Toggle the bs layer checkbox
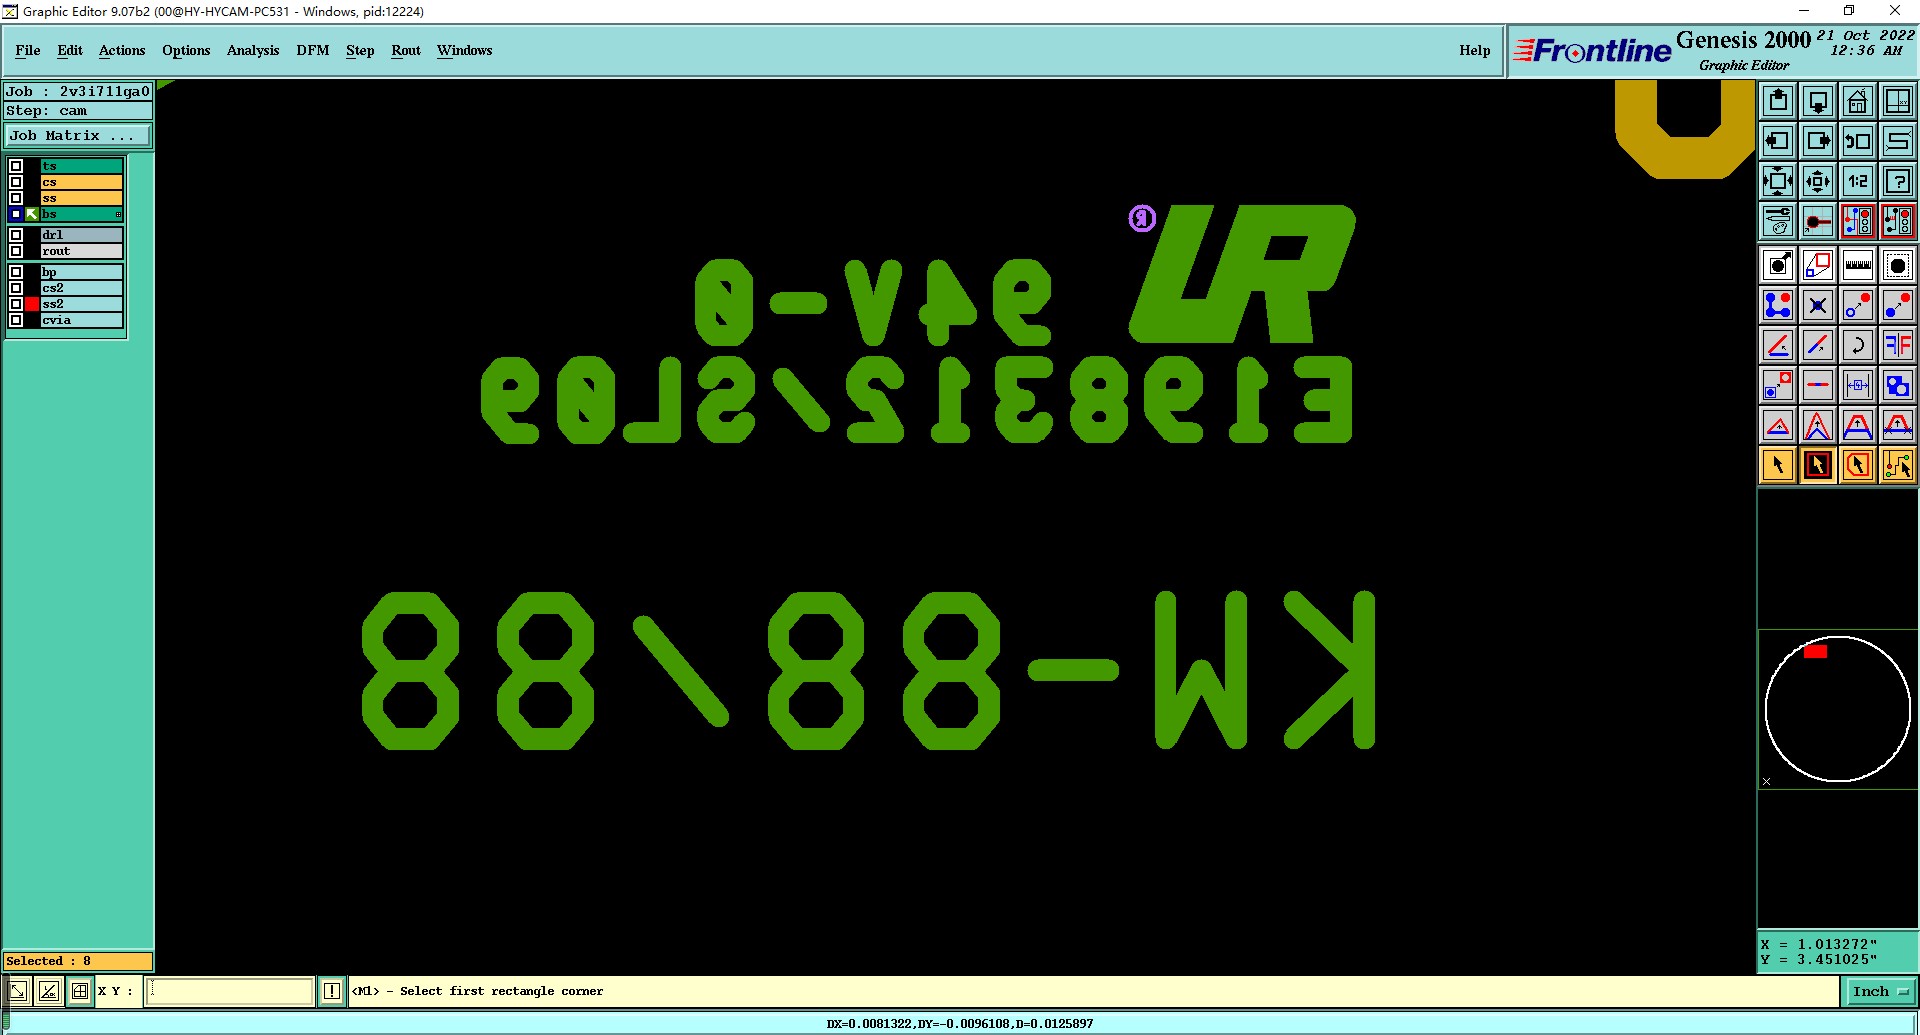The width and height of the screenshot is (1920, 1035). point(16,214)
